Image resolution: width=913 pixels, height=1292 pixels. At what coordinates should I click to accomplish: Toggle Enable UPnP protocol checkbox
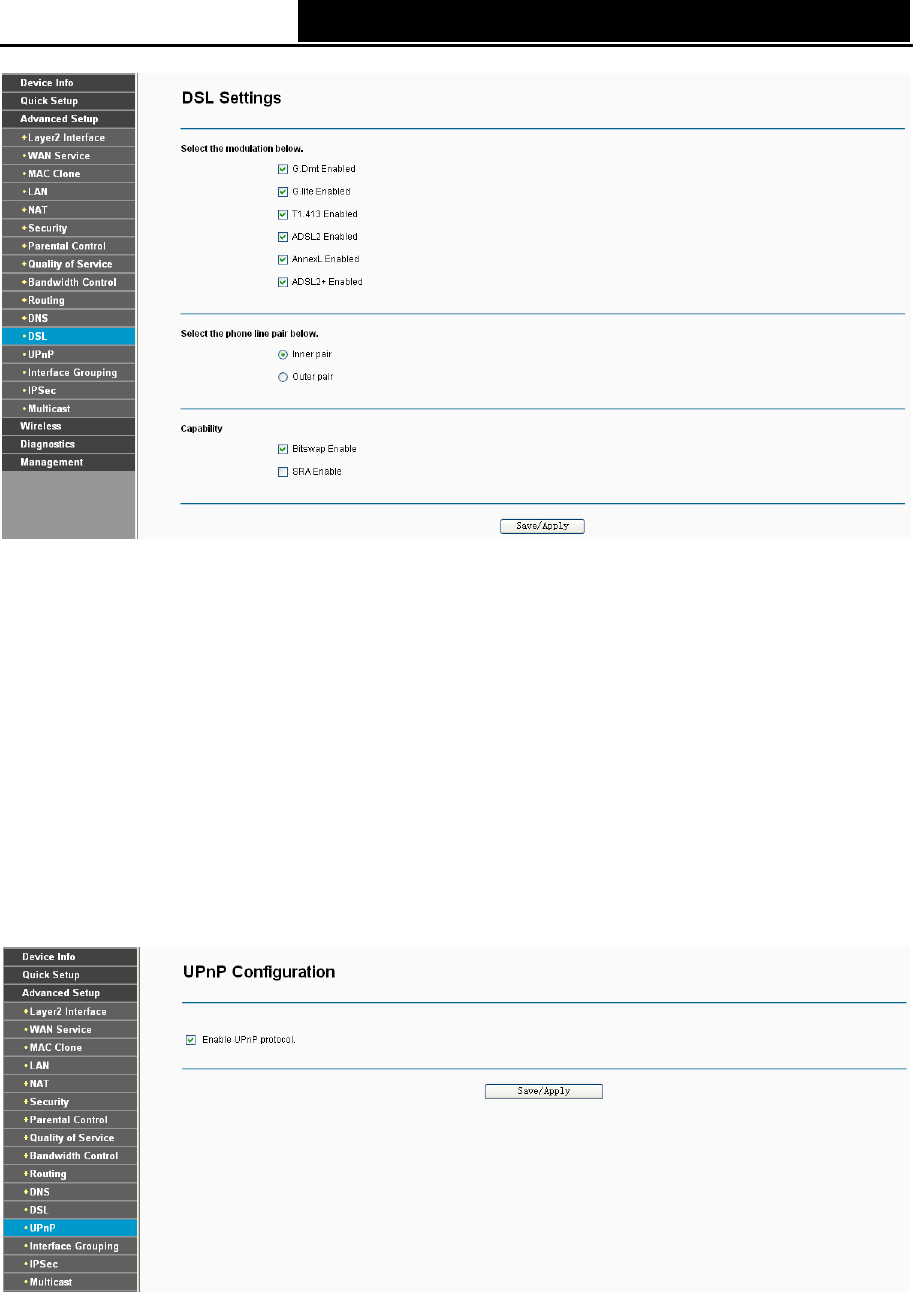[191, 1039]
